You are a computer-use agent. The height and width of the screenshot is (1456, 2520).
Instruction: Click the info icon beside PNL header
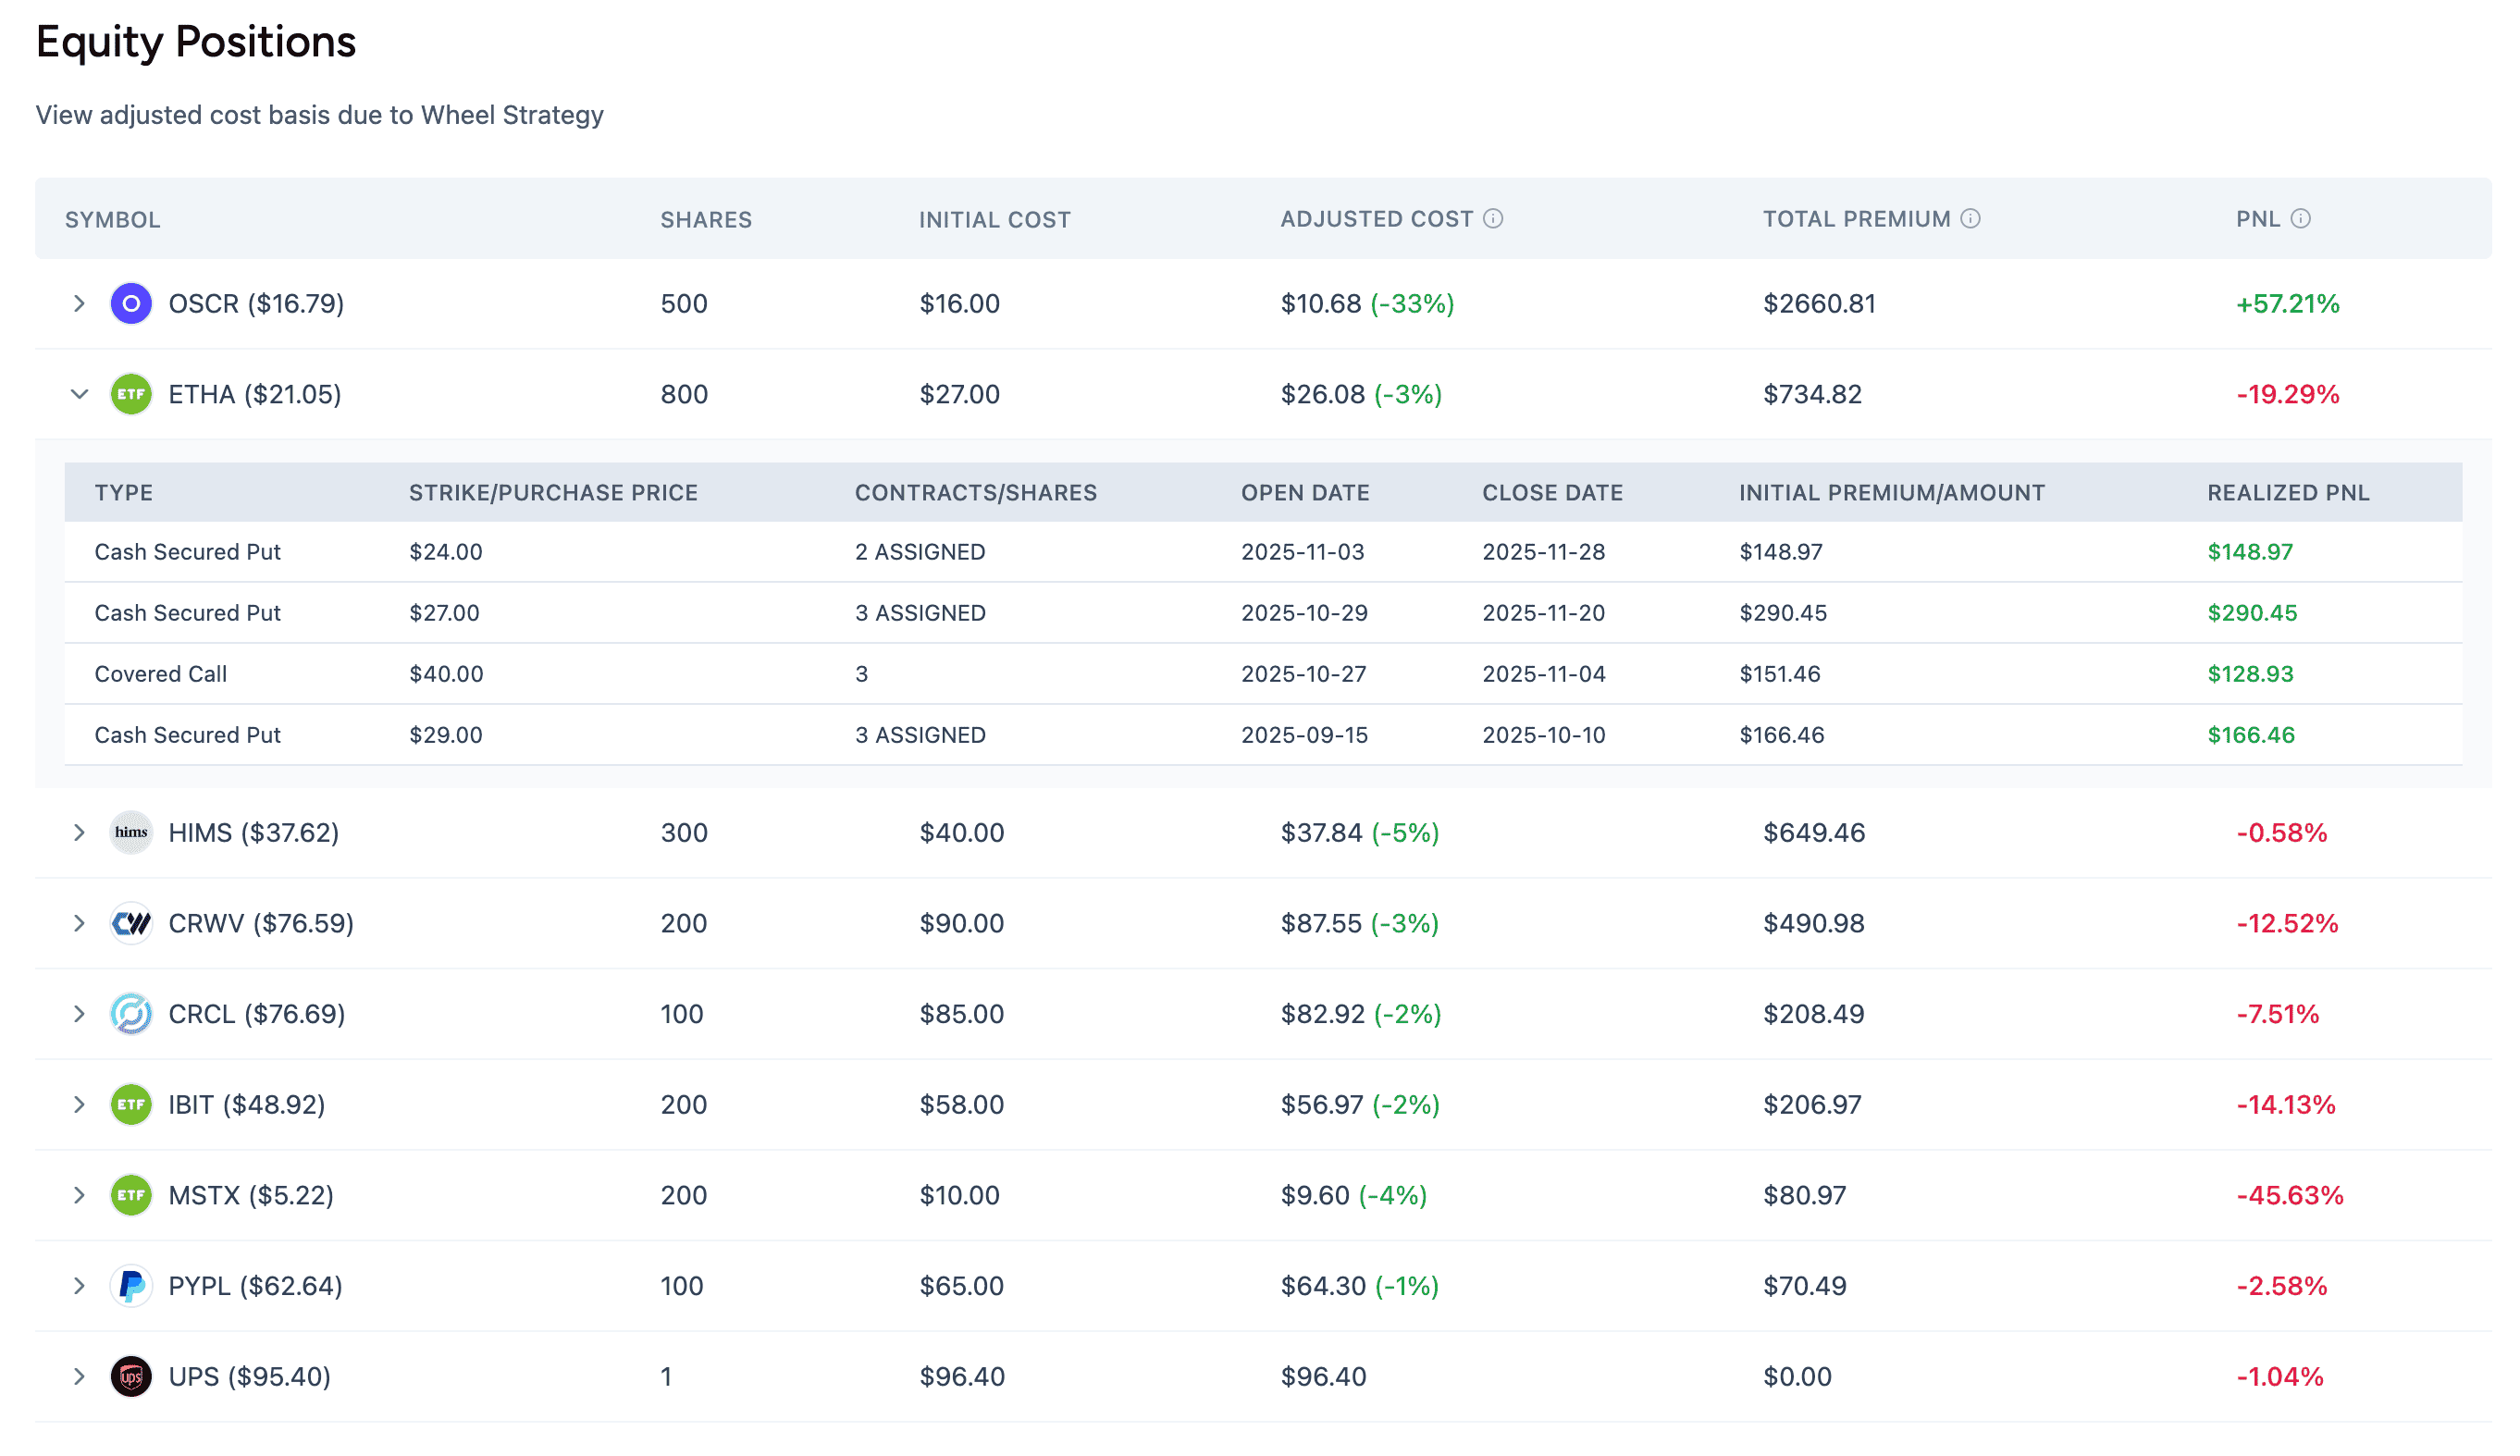coord(2299,218)
